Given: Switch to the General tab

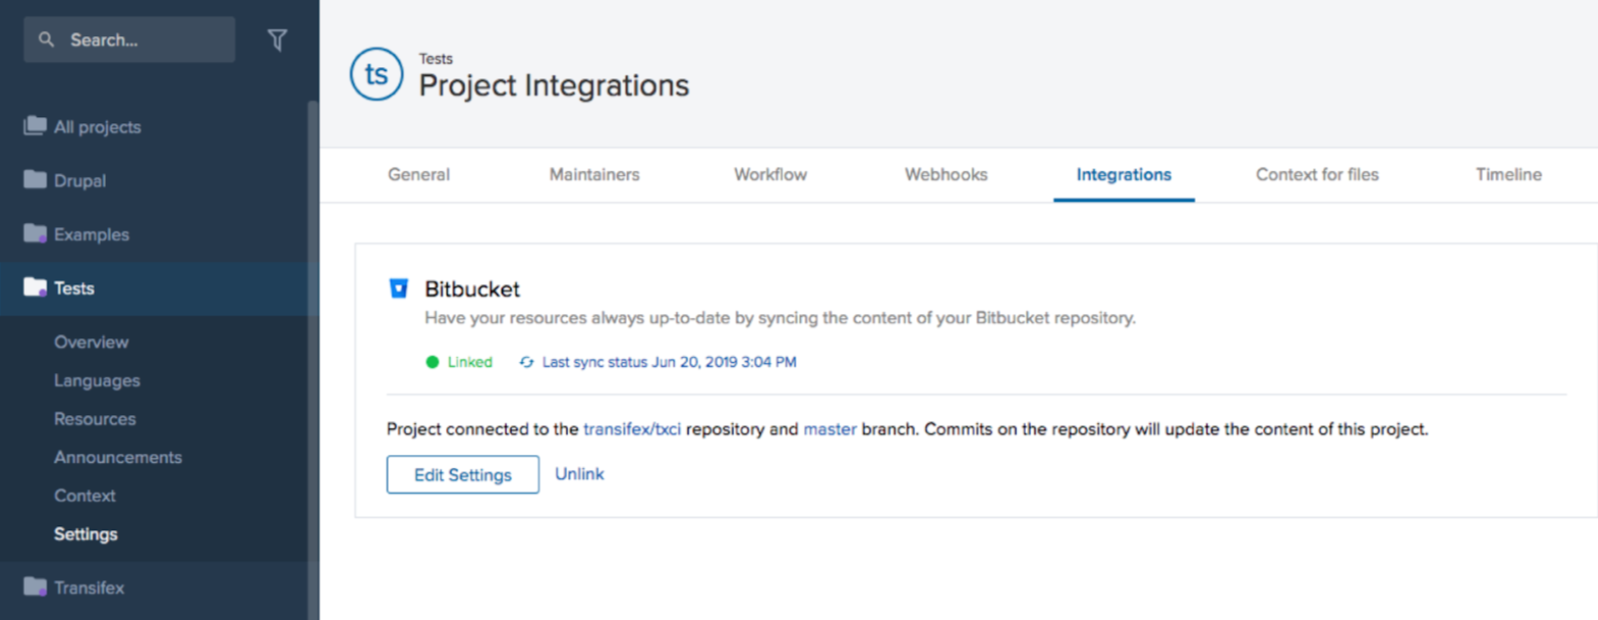Looking at the screenshot, I should (x=419, y=174).
